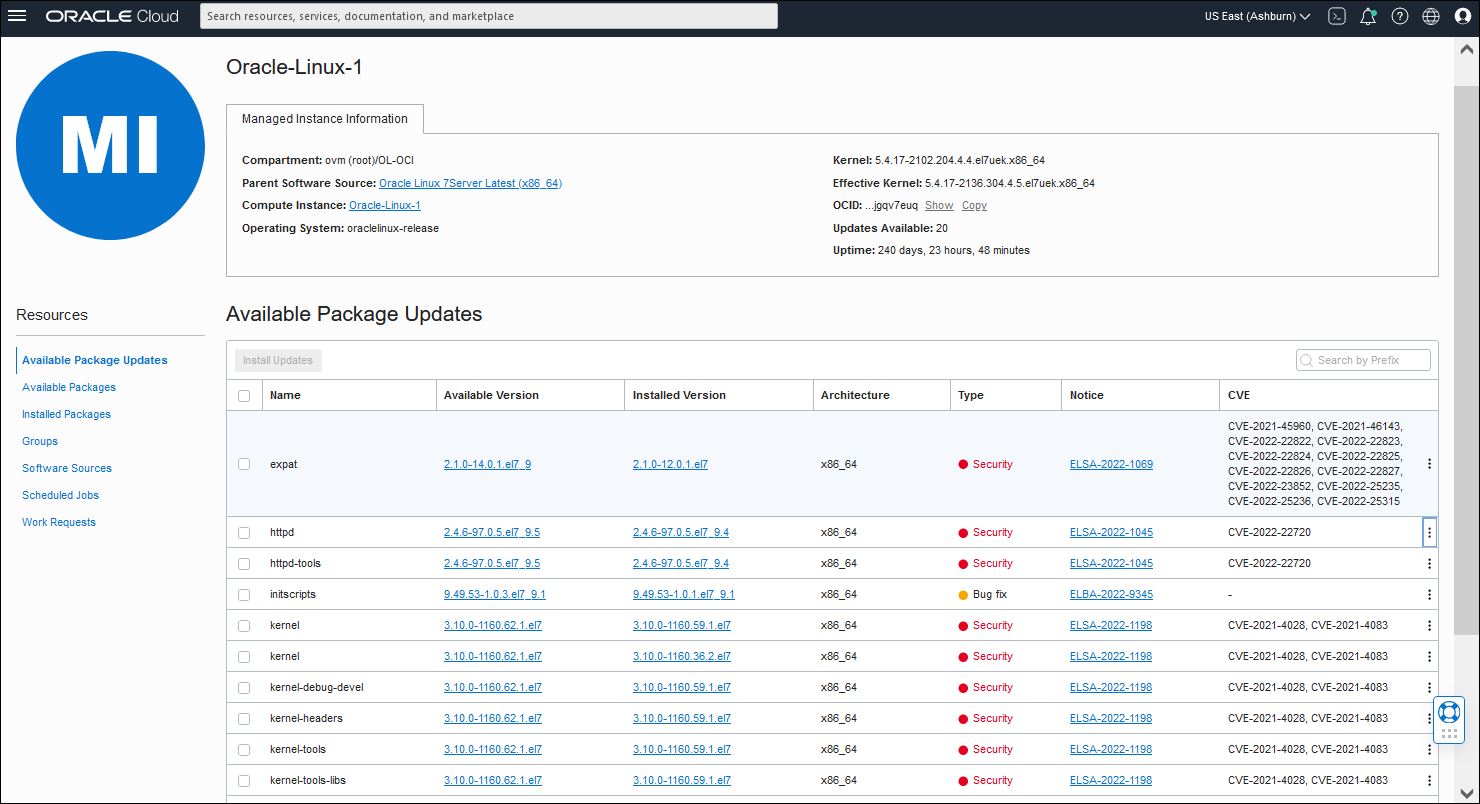Open Cloud Shell from the top bar
Screen dimensions: 1480x804
point(1336,16)
